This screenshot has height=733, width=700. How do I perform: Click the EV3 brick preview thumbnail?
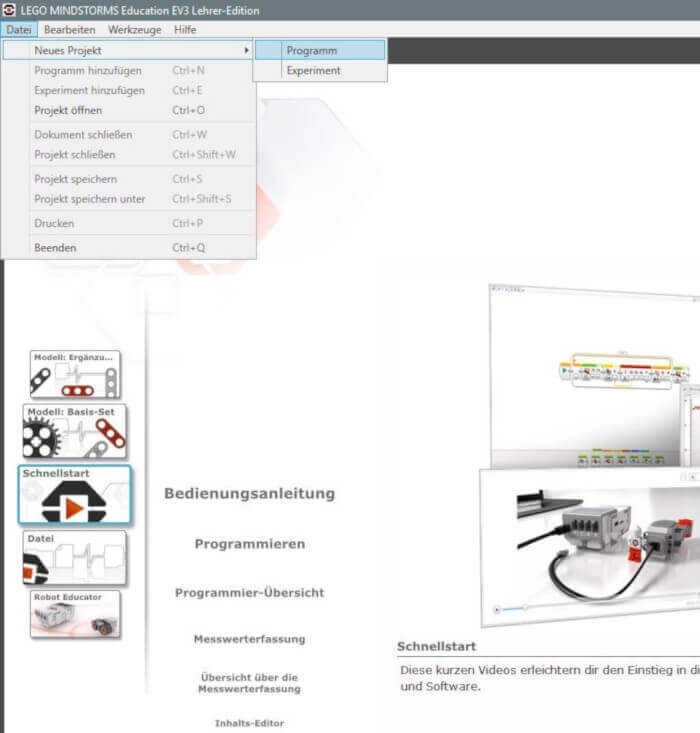(x=590, y=548)
